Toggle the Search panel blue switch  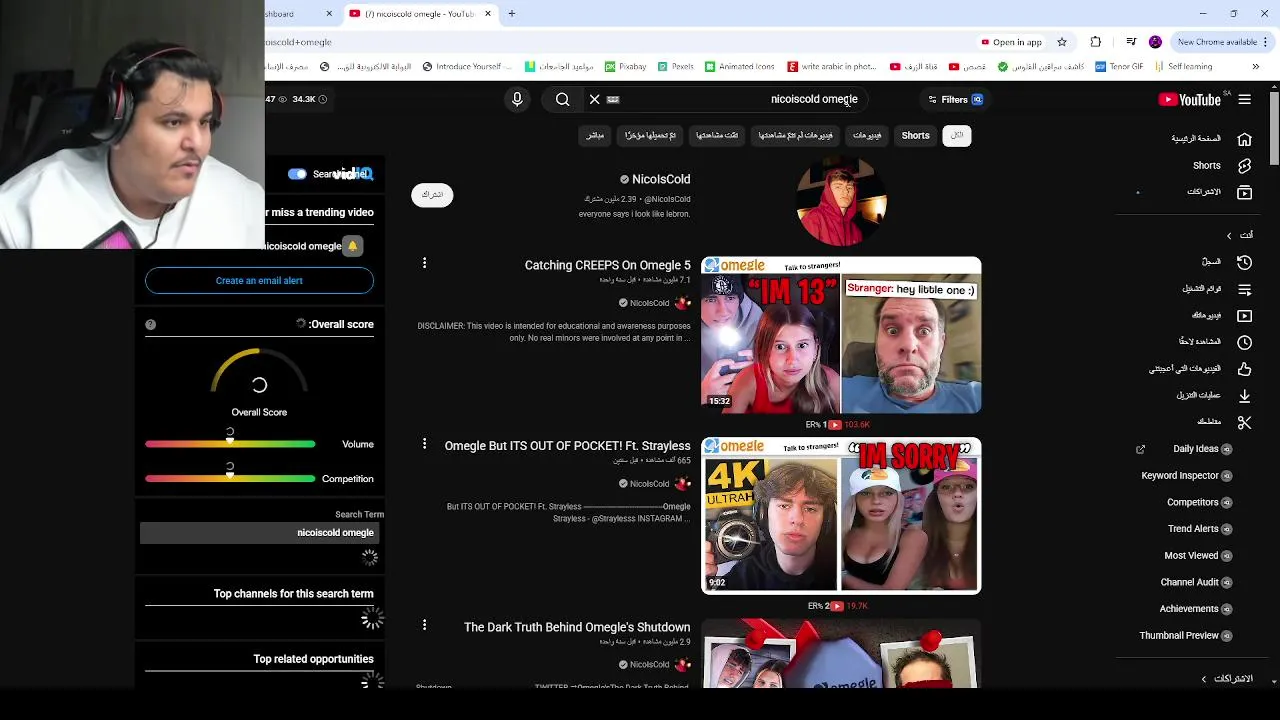pos(297,174)
